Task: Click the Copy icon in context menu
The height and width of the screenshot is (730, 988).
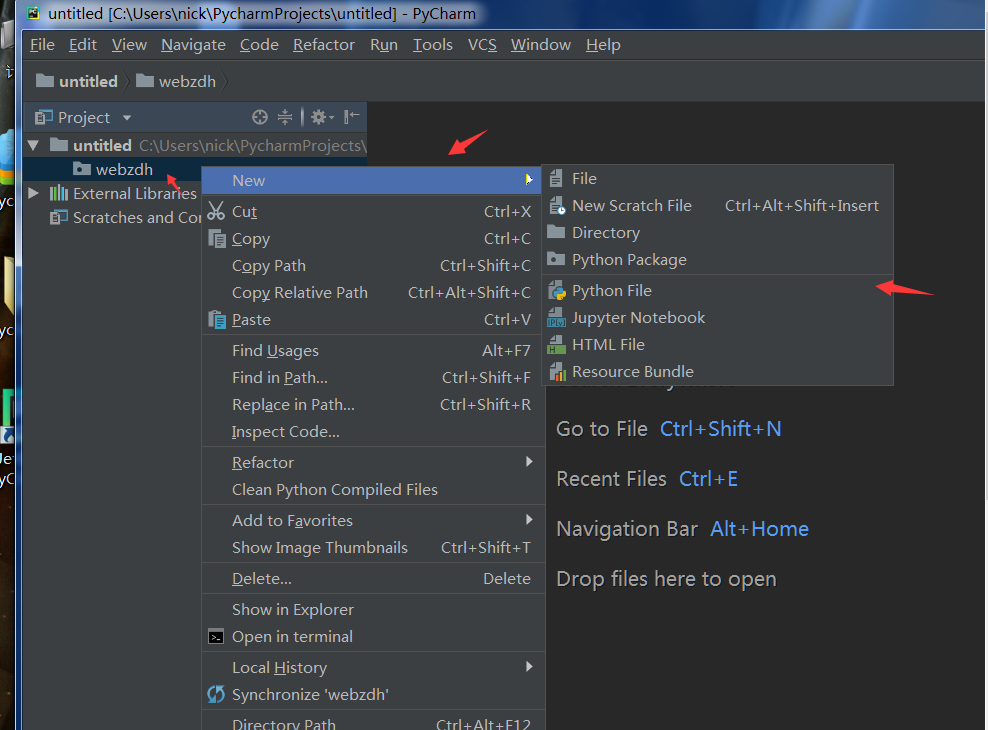Action: pos(217,239)
